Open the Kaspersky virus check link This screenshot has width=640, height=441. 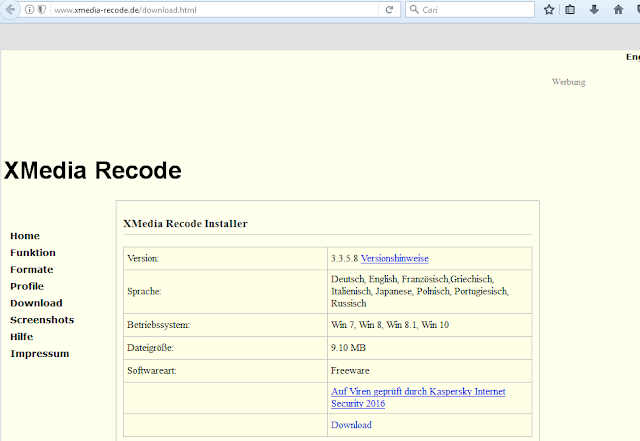(x=418, y=397)
